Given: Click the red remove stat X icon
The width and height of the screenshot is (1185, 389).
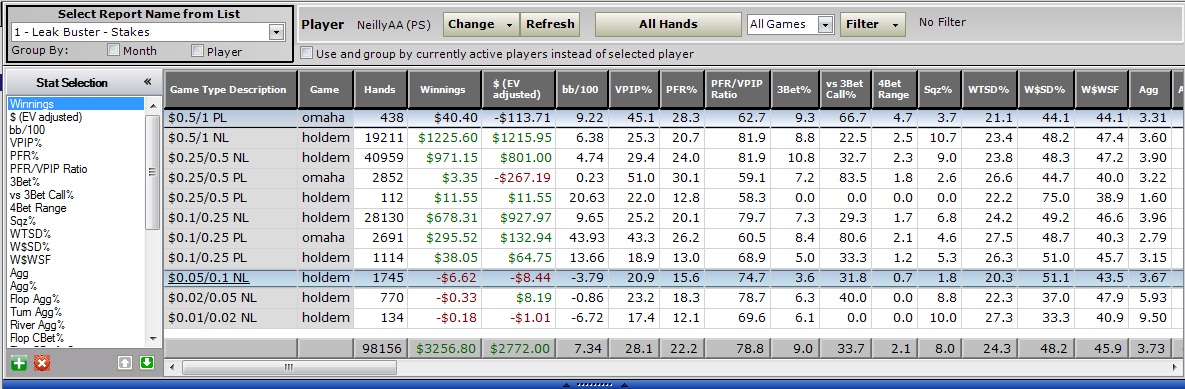Looking at the screenshot, I should 42,363.
